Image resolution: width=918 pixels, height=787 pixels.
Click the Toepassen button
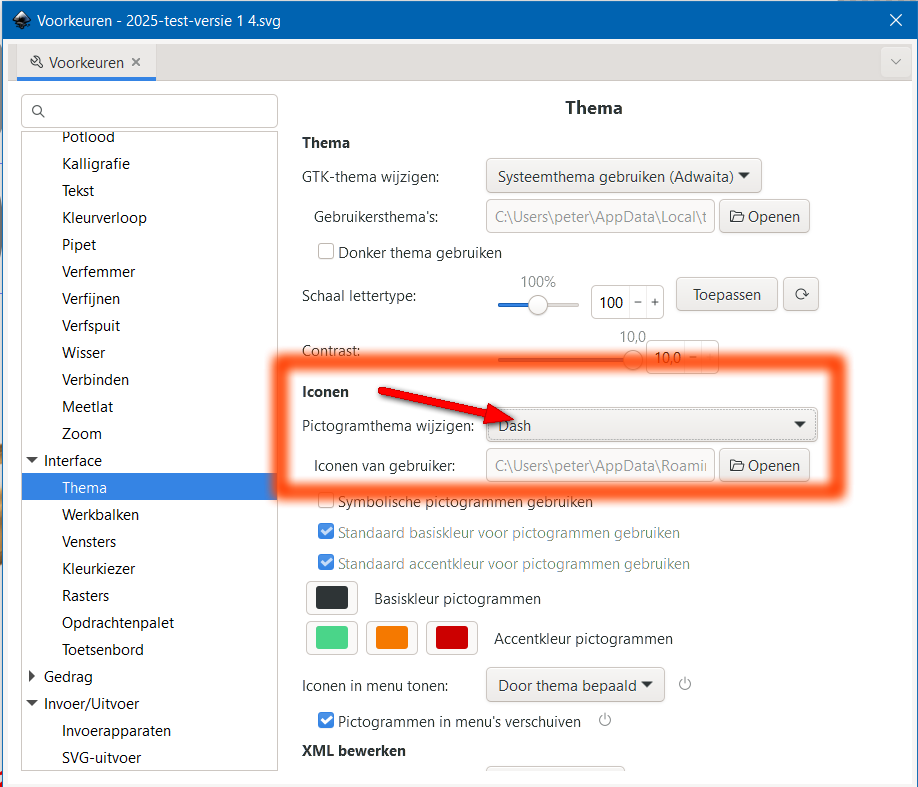click(x=727, y=295)
